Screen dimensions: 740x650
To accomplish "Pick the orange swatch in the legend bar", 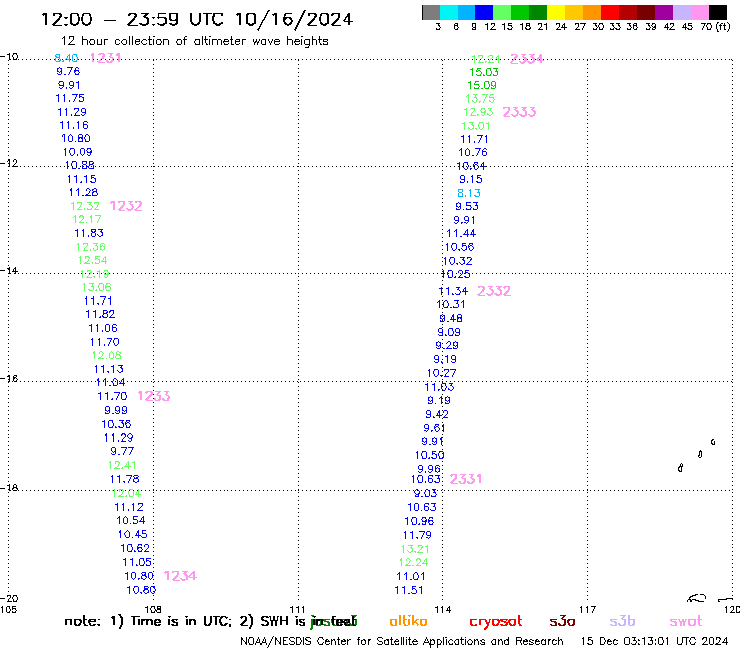I will pyautogui.click(x=592, y=12).
